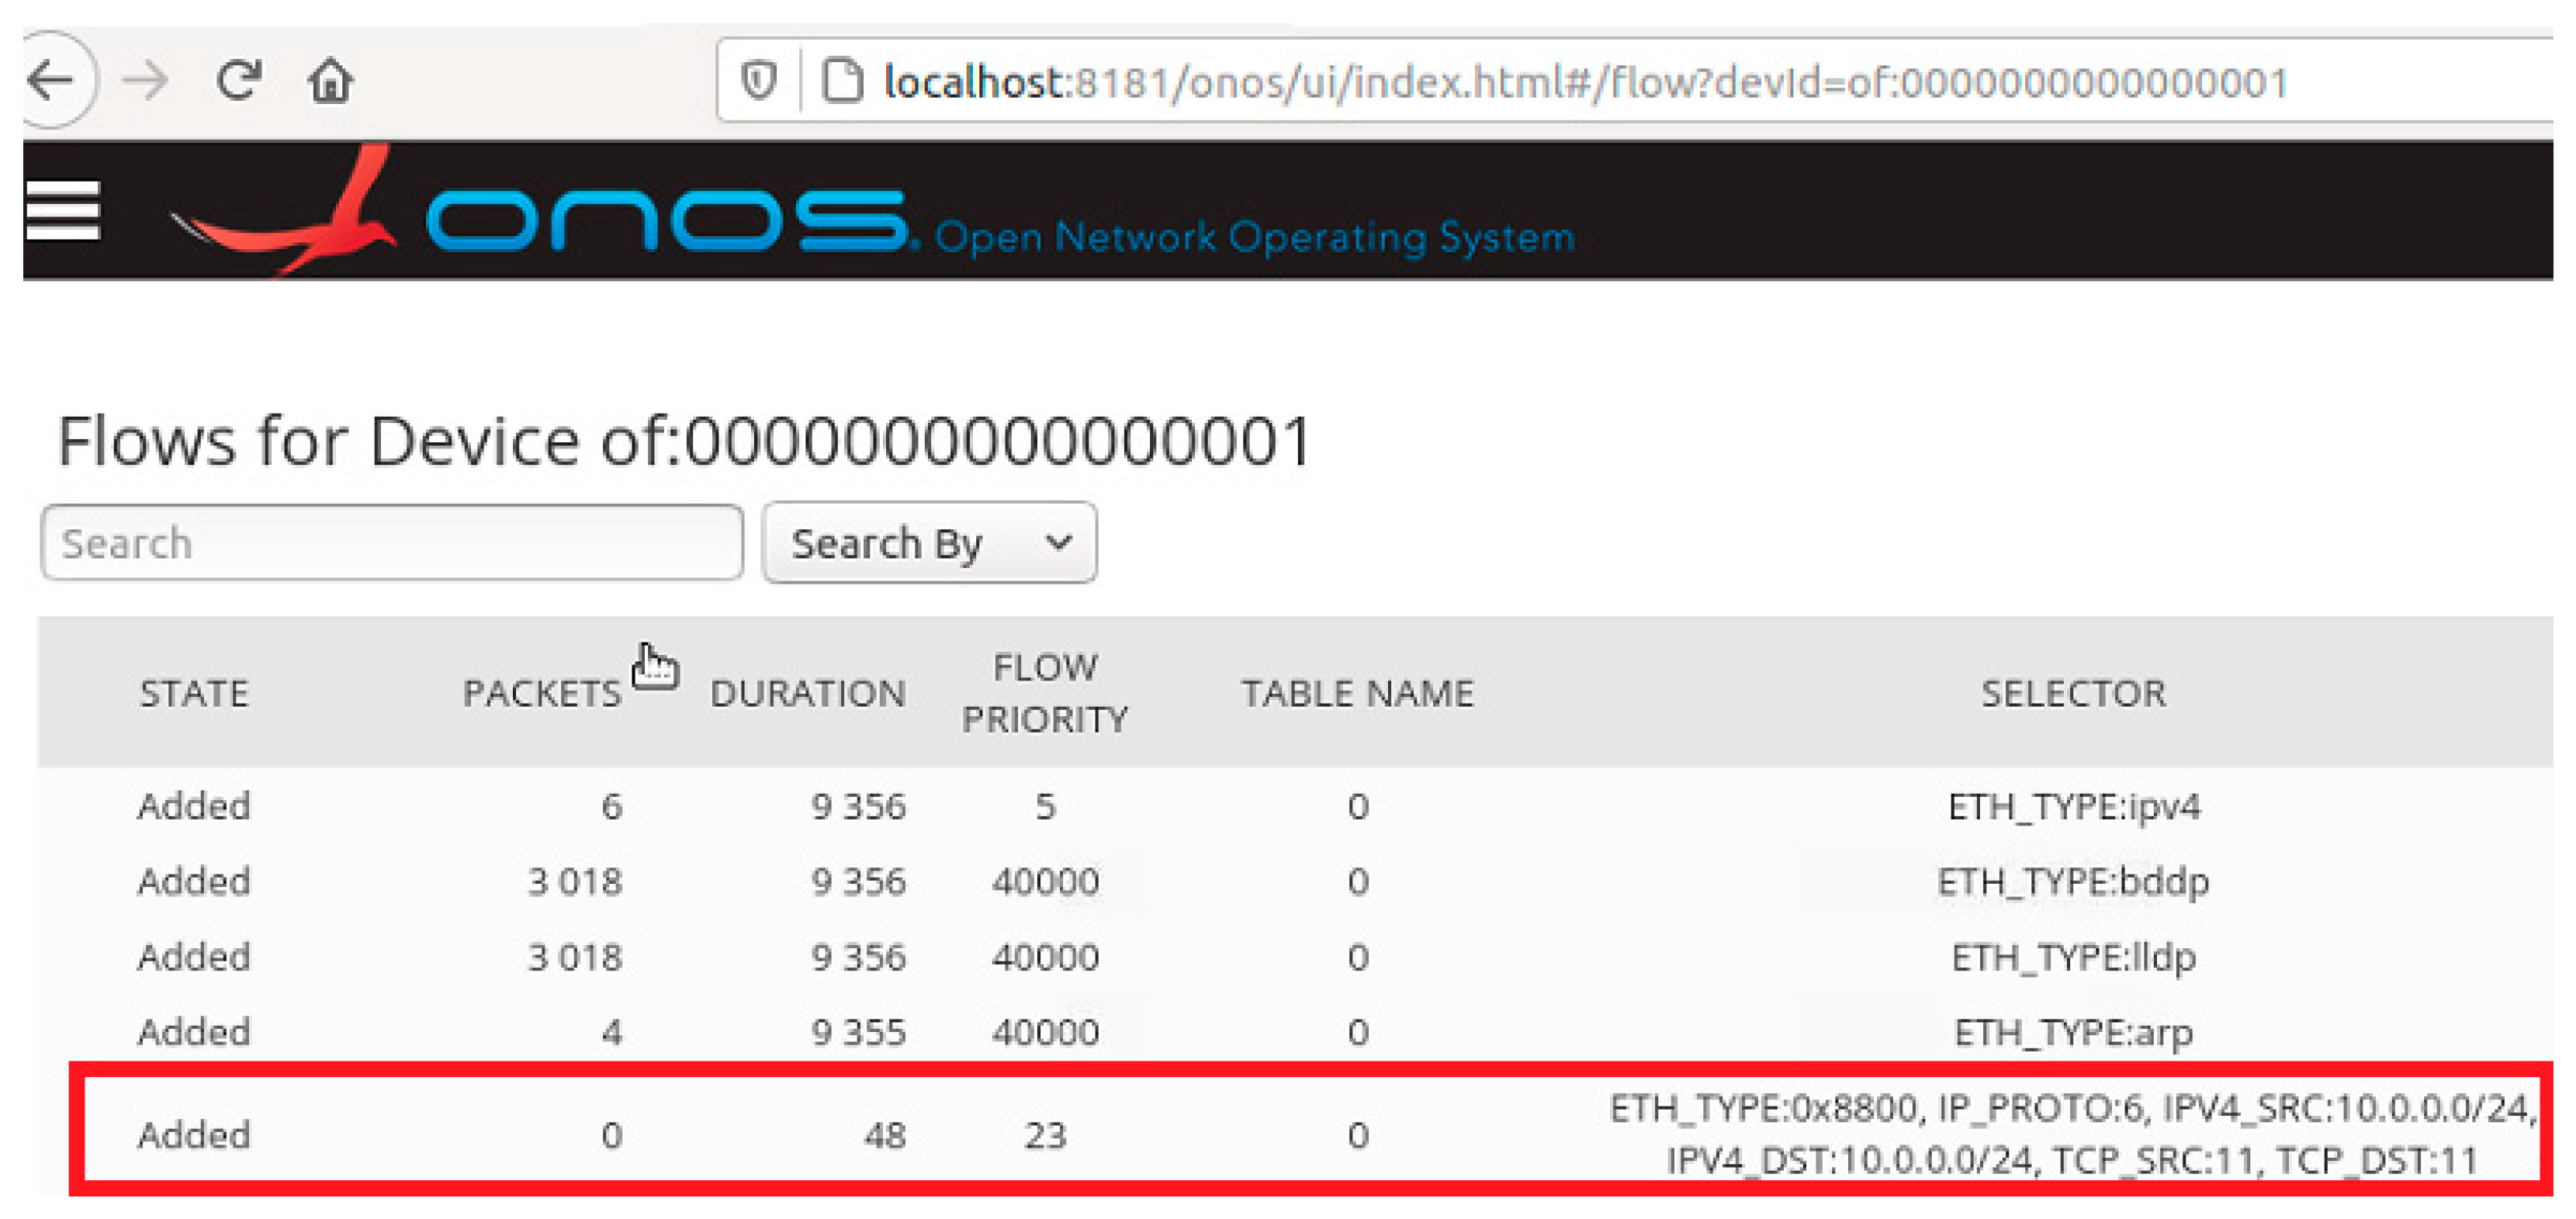2576x1219 pixels.
Task: Expand the Search By dropdown
Action: click(x=929, y=543)
